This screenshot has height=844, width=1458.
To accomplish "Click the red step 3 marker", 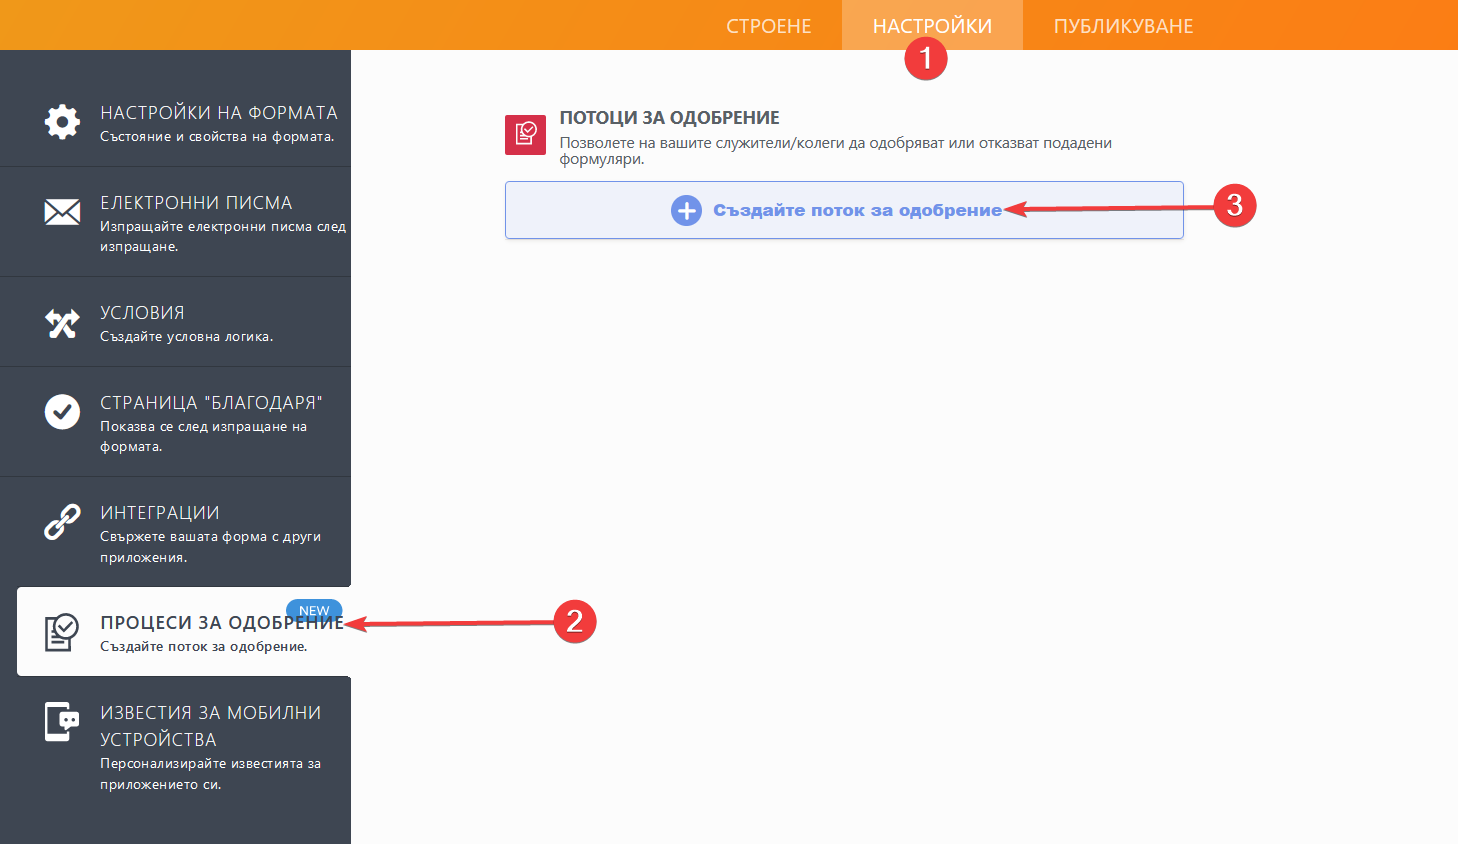I will click(1234, 206).
